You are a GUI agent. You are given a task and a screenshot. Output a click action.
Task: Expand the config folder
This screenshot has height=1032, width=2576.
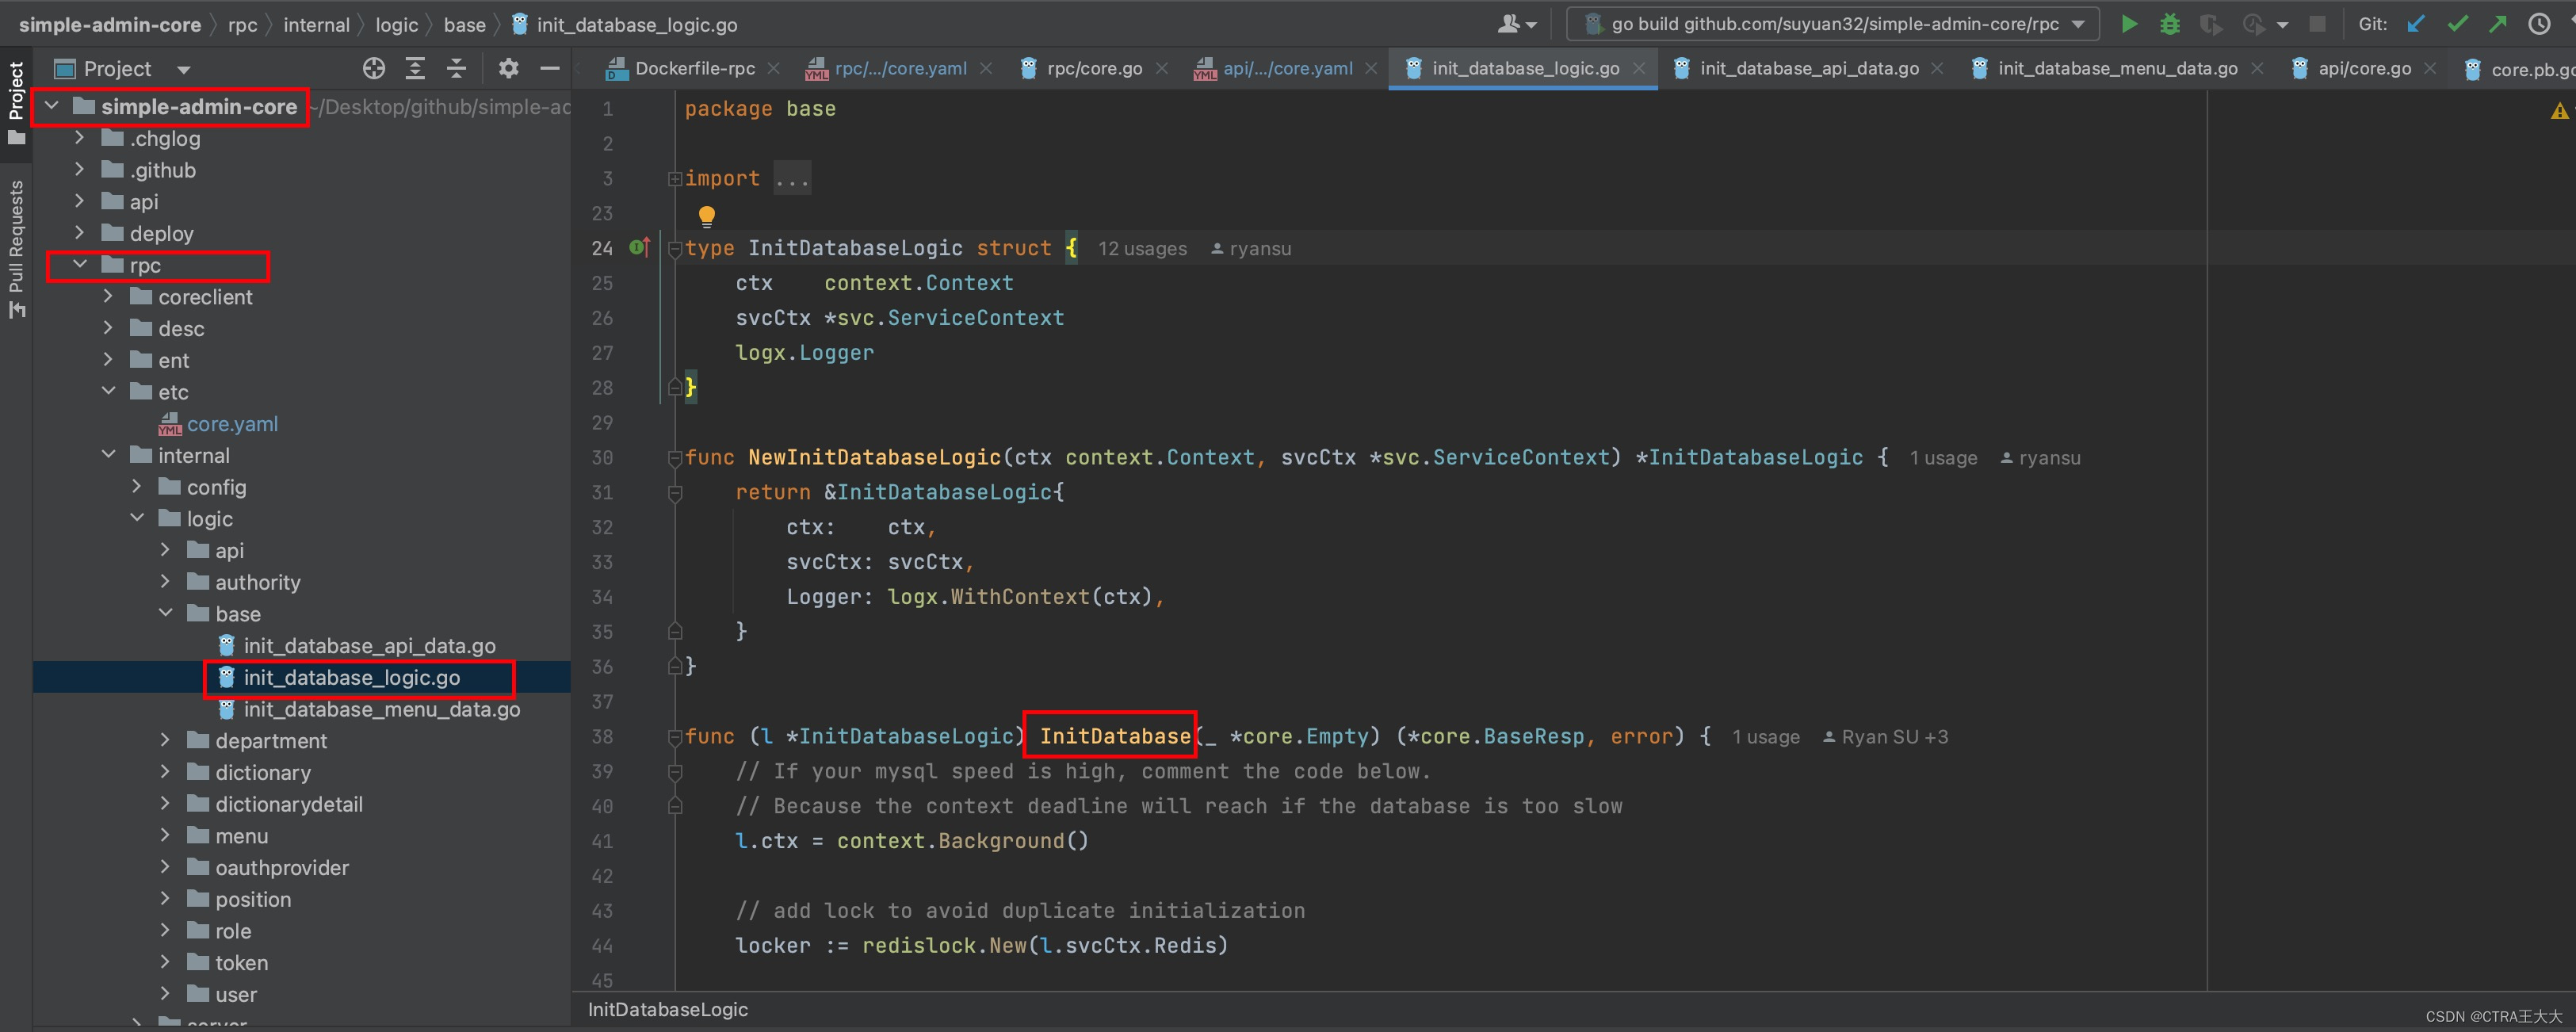[x=137, y=487]
